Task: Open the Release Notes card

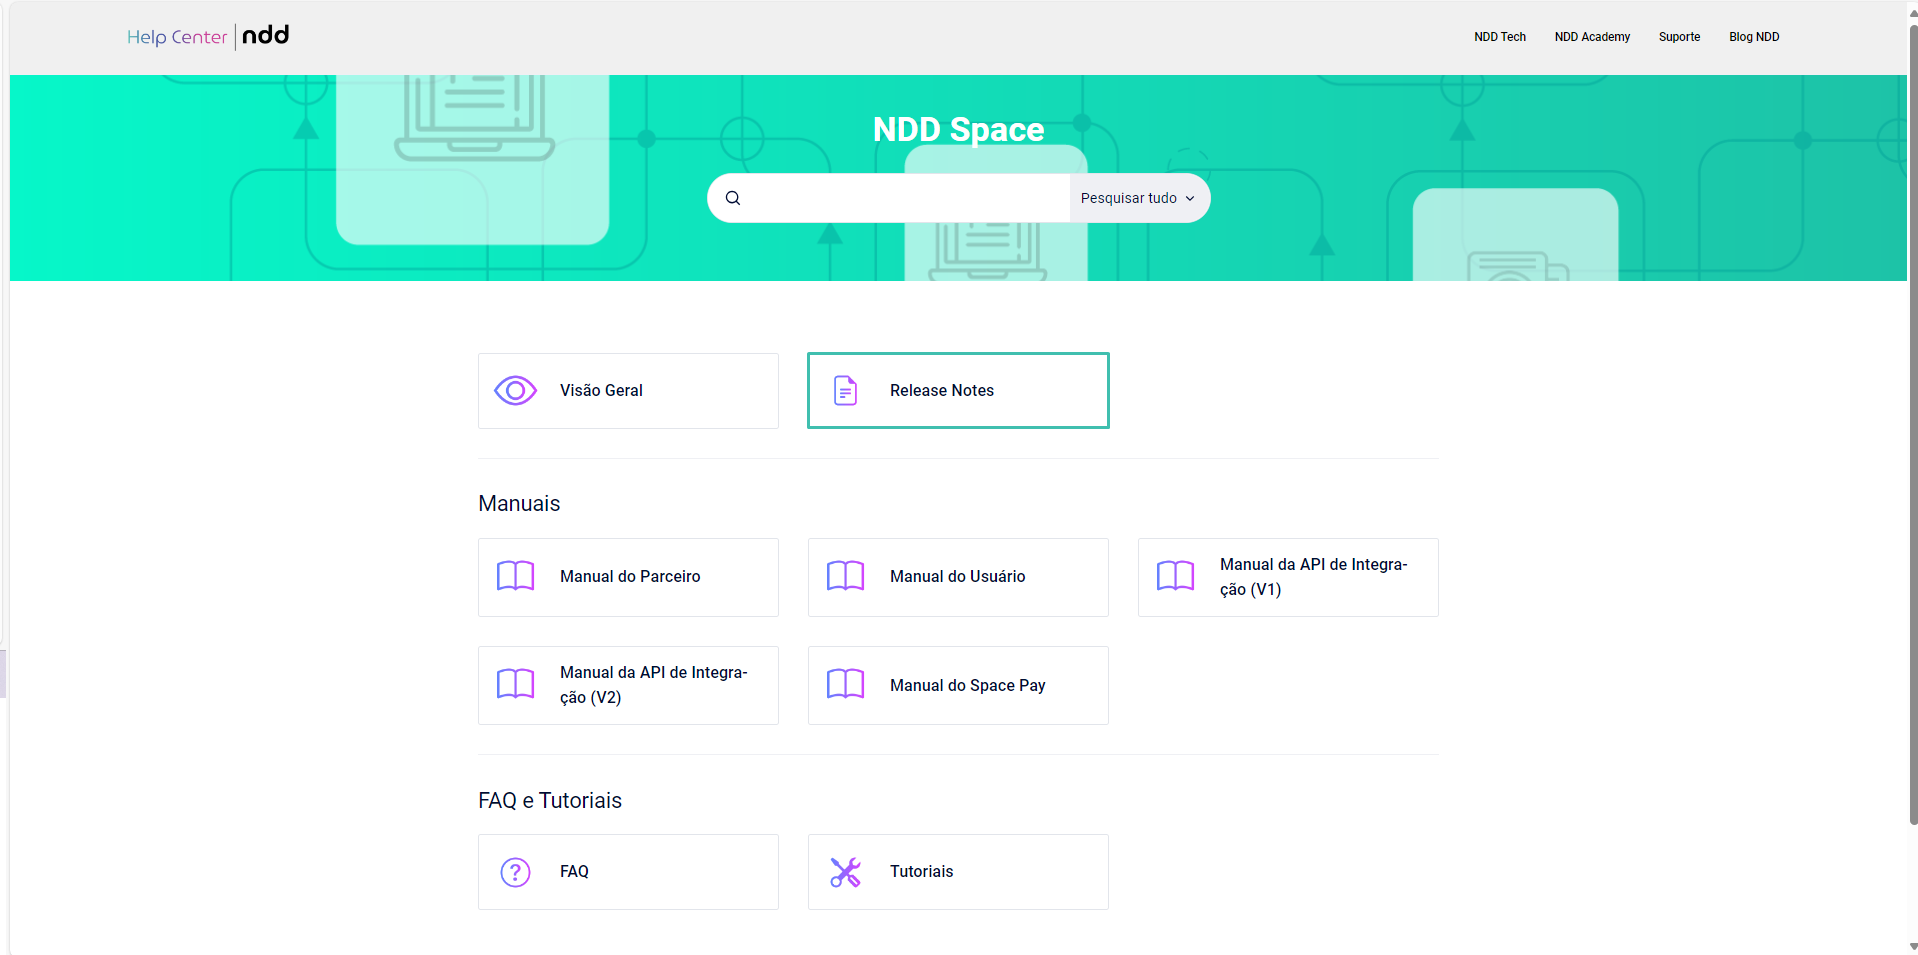Action: click(958, 391)
